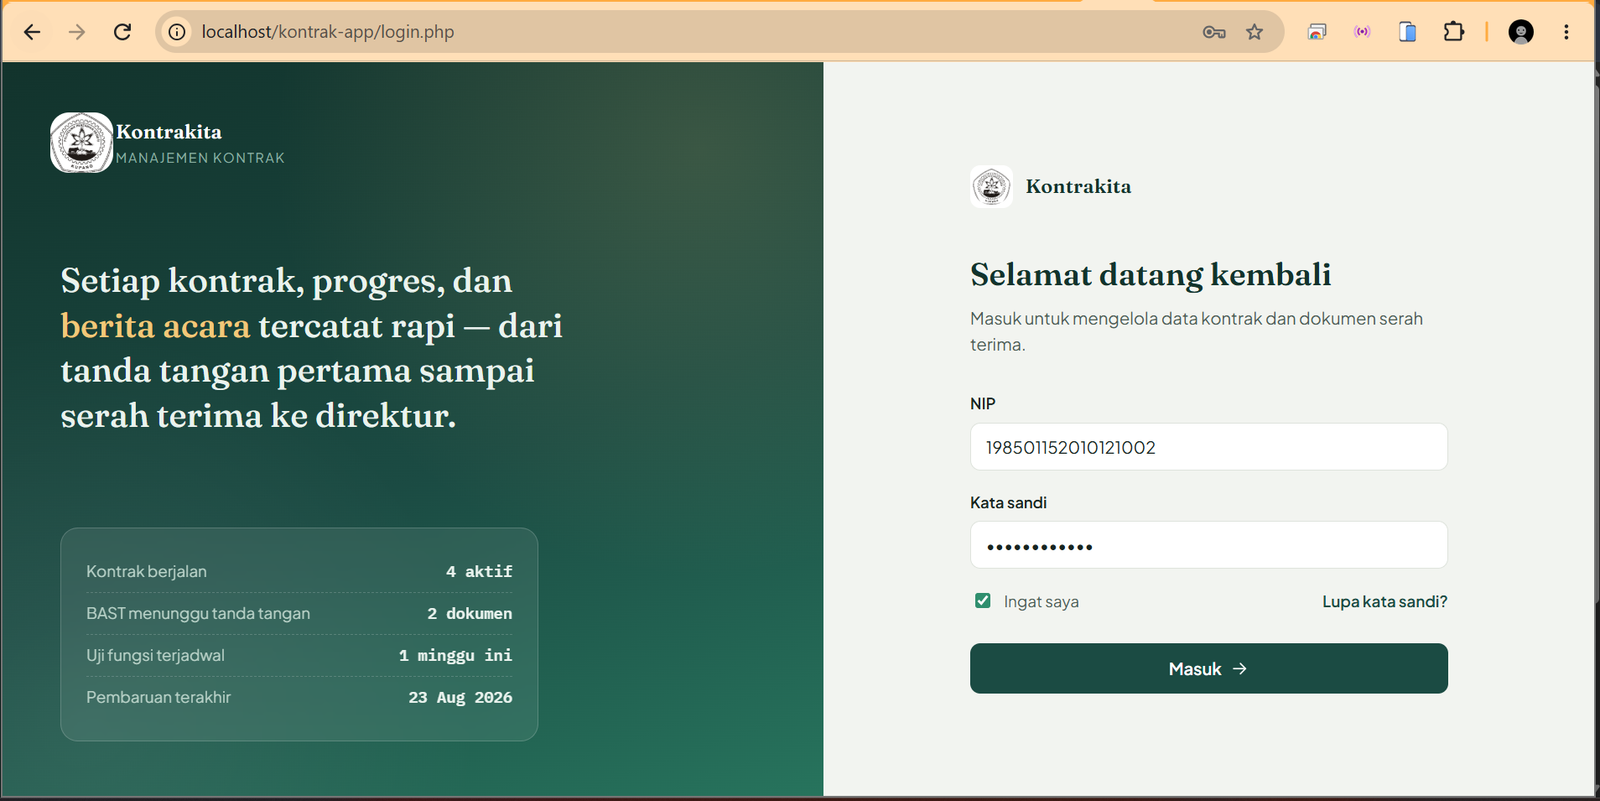The height and width of the screenshot is (801, 1600).
Task: Open saved passwords key icon
Action: point(1214,32)
